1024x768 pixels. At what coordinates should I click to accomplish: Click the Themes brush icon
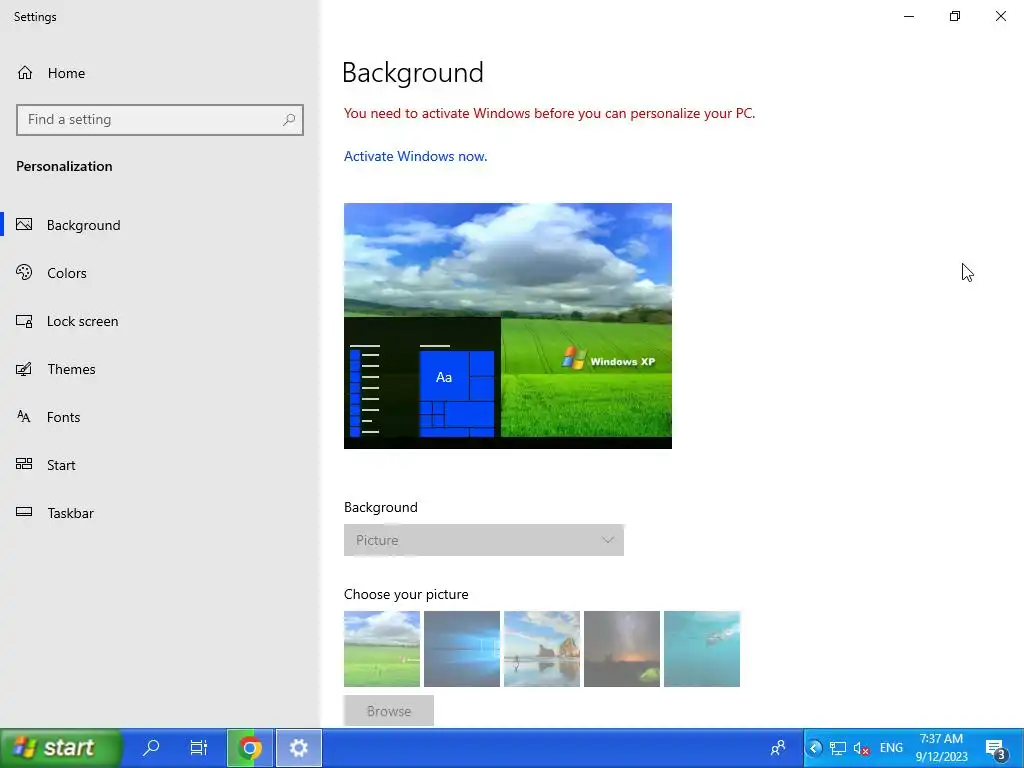tap(24, 369)
